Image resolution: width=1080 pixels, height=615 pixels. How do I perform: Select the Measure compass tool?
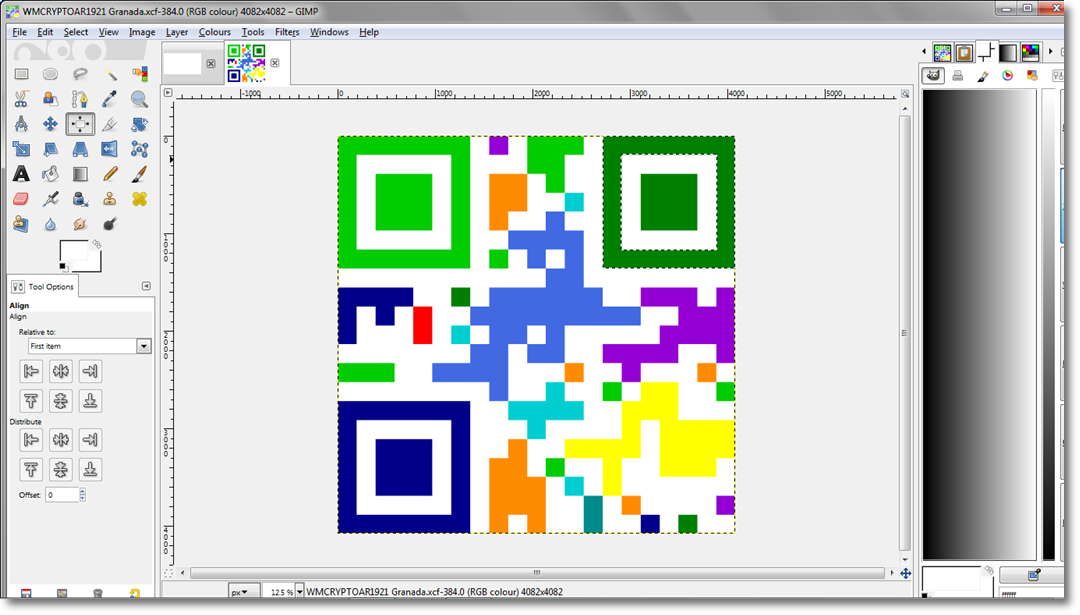tap(21, 124)
